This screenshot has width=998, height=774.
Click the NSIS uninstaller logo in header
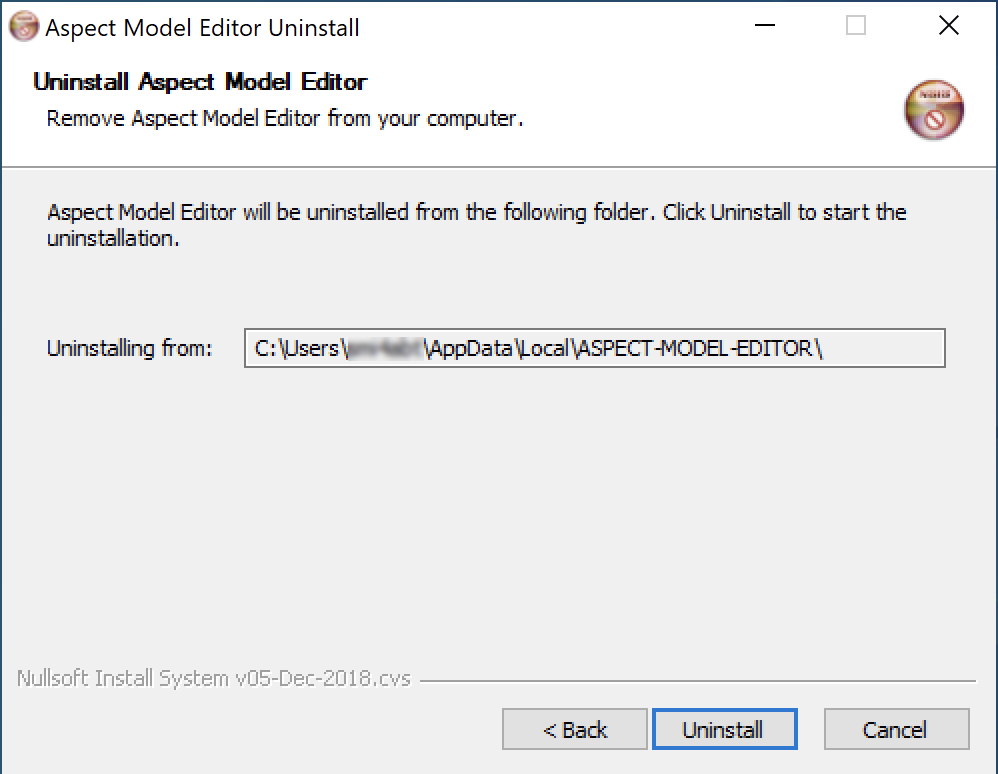934,108
